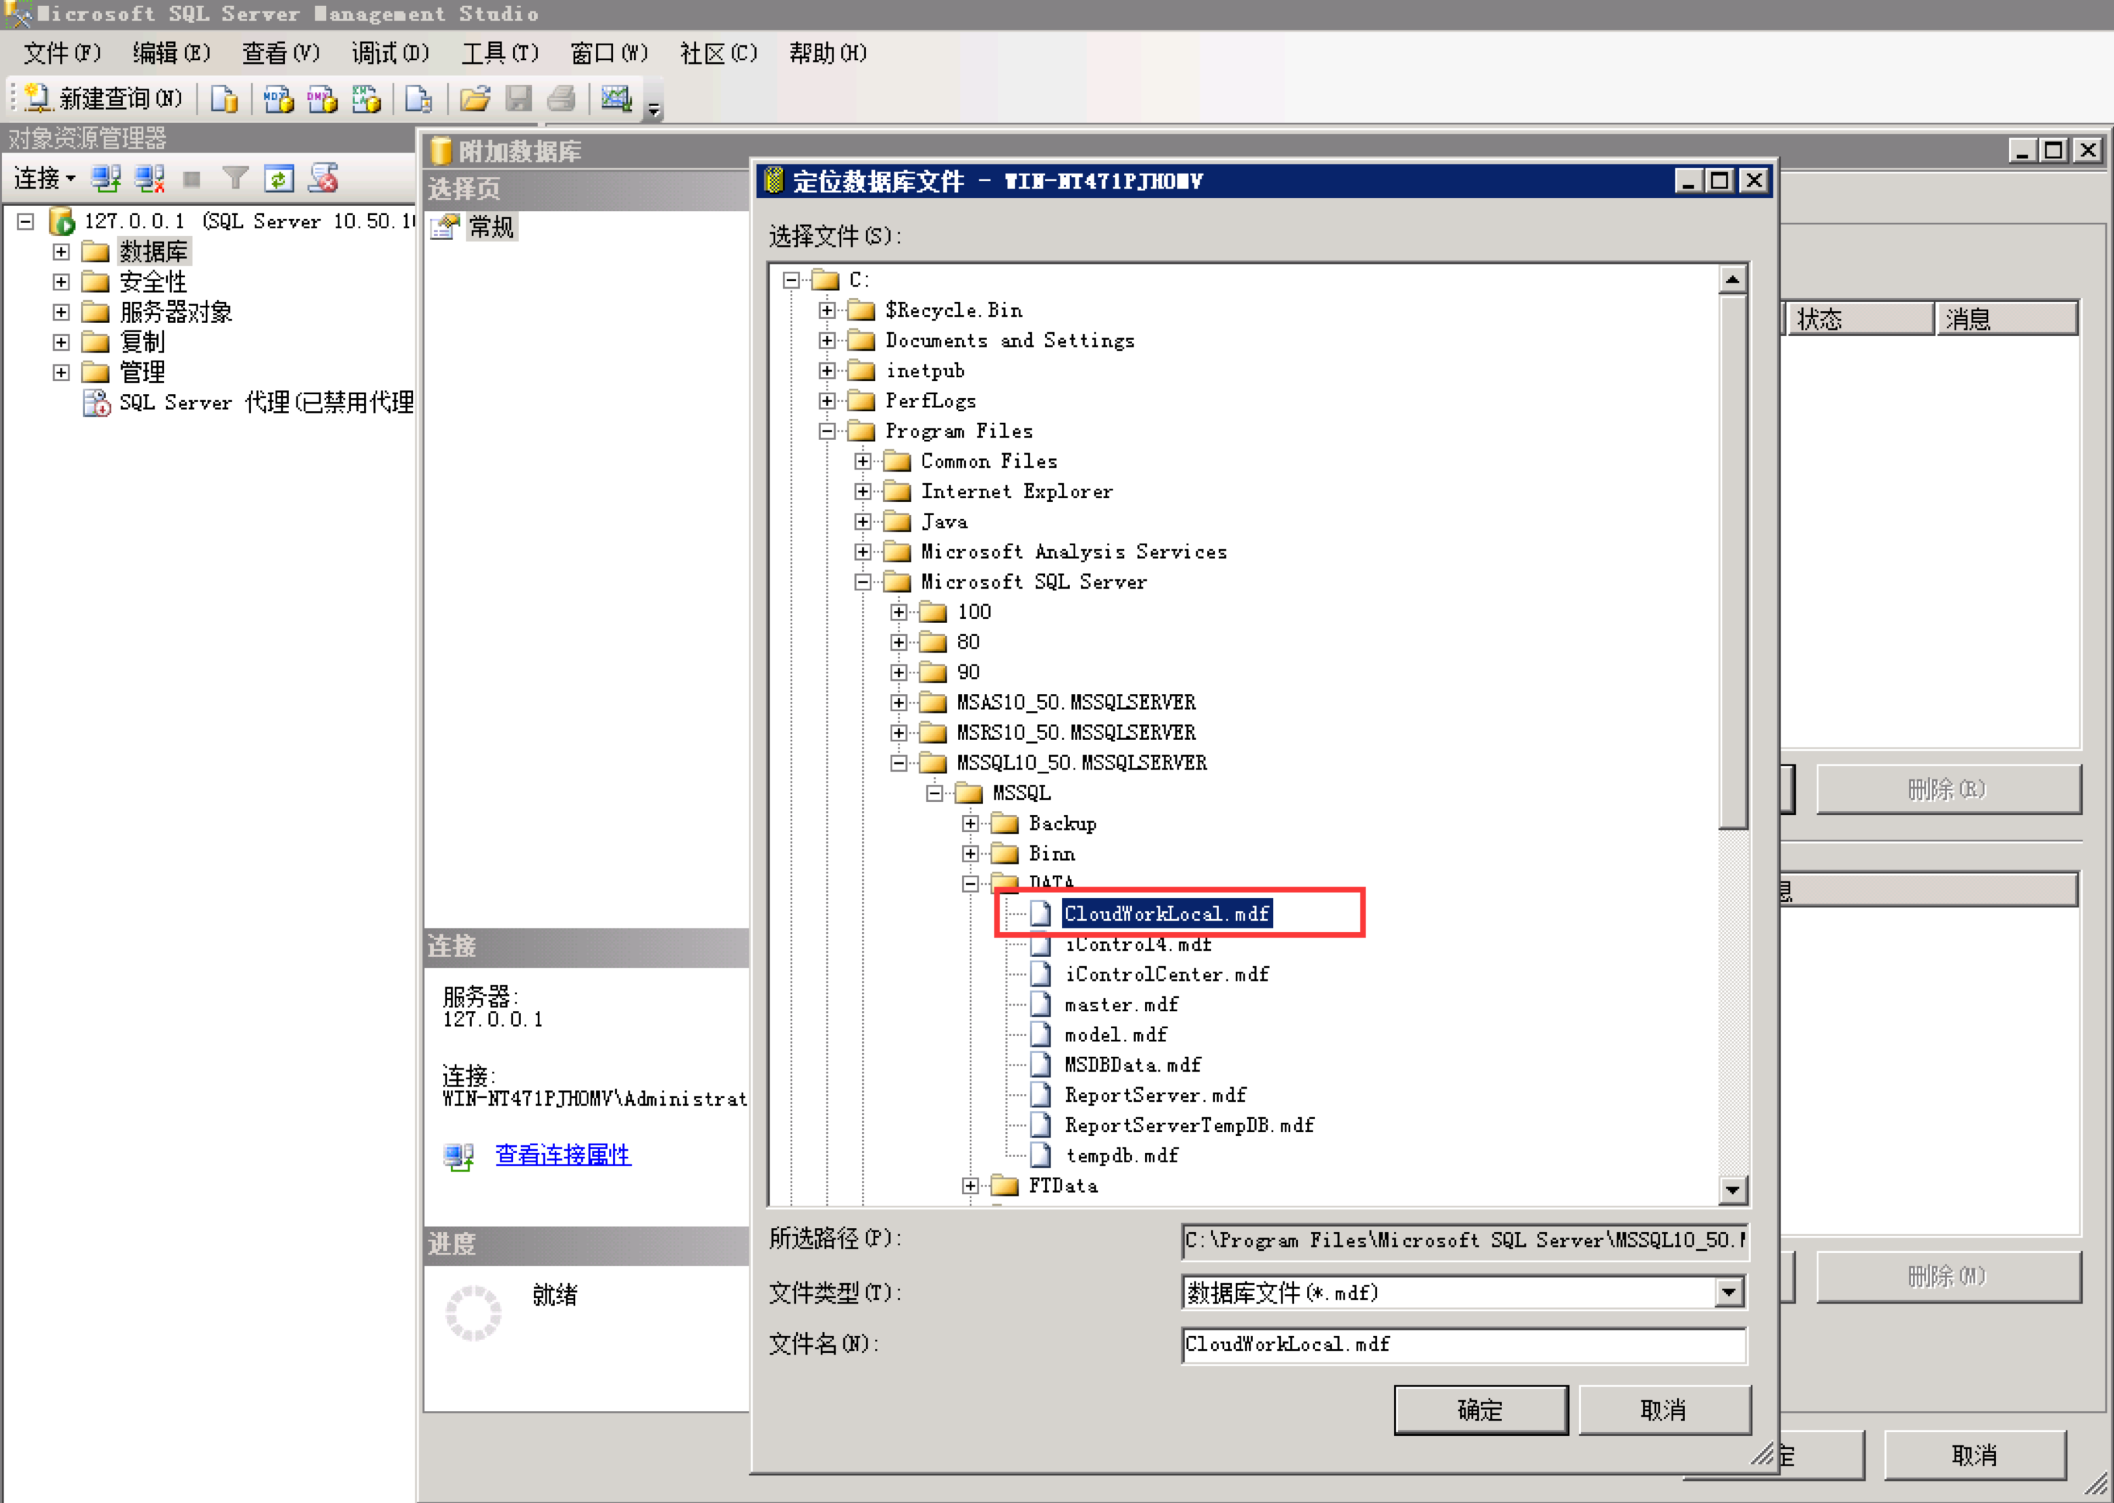The width and height of the screenshot is (2114, 1503).
Task: Click the 消息 column header
Action: pos(2007,319)
